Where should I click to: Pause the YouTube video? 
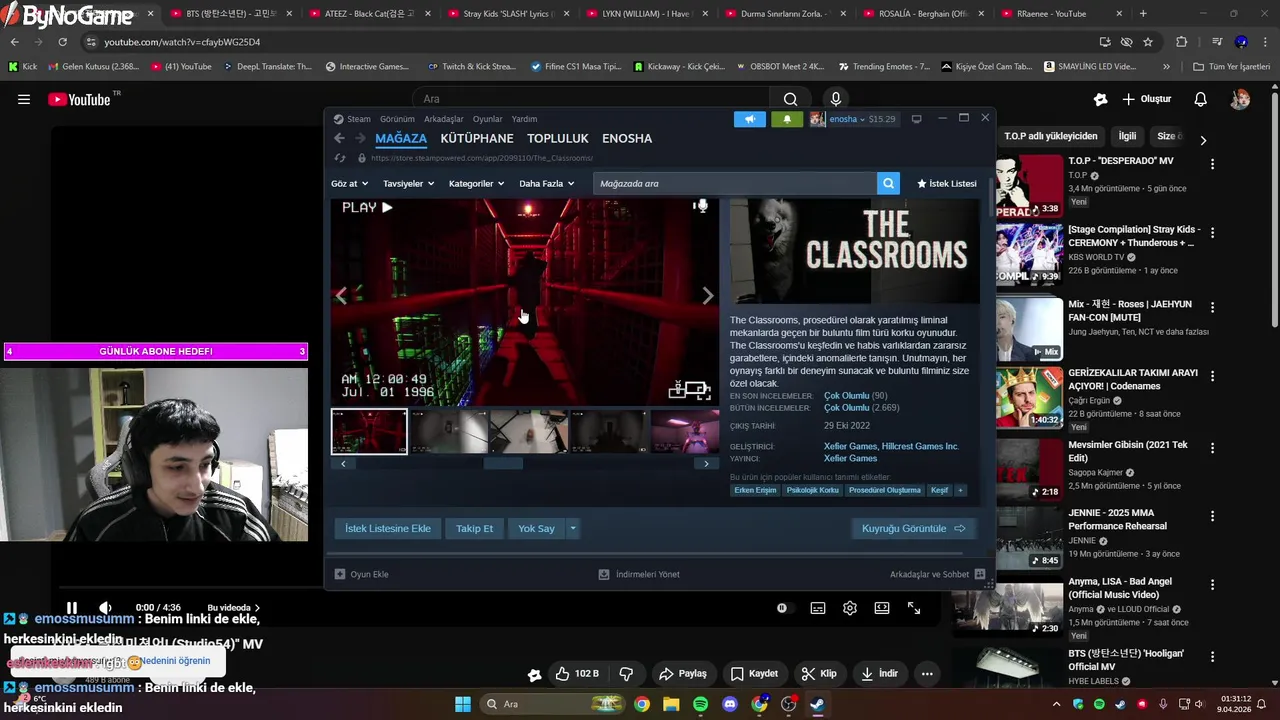[72, 608]
